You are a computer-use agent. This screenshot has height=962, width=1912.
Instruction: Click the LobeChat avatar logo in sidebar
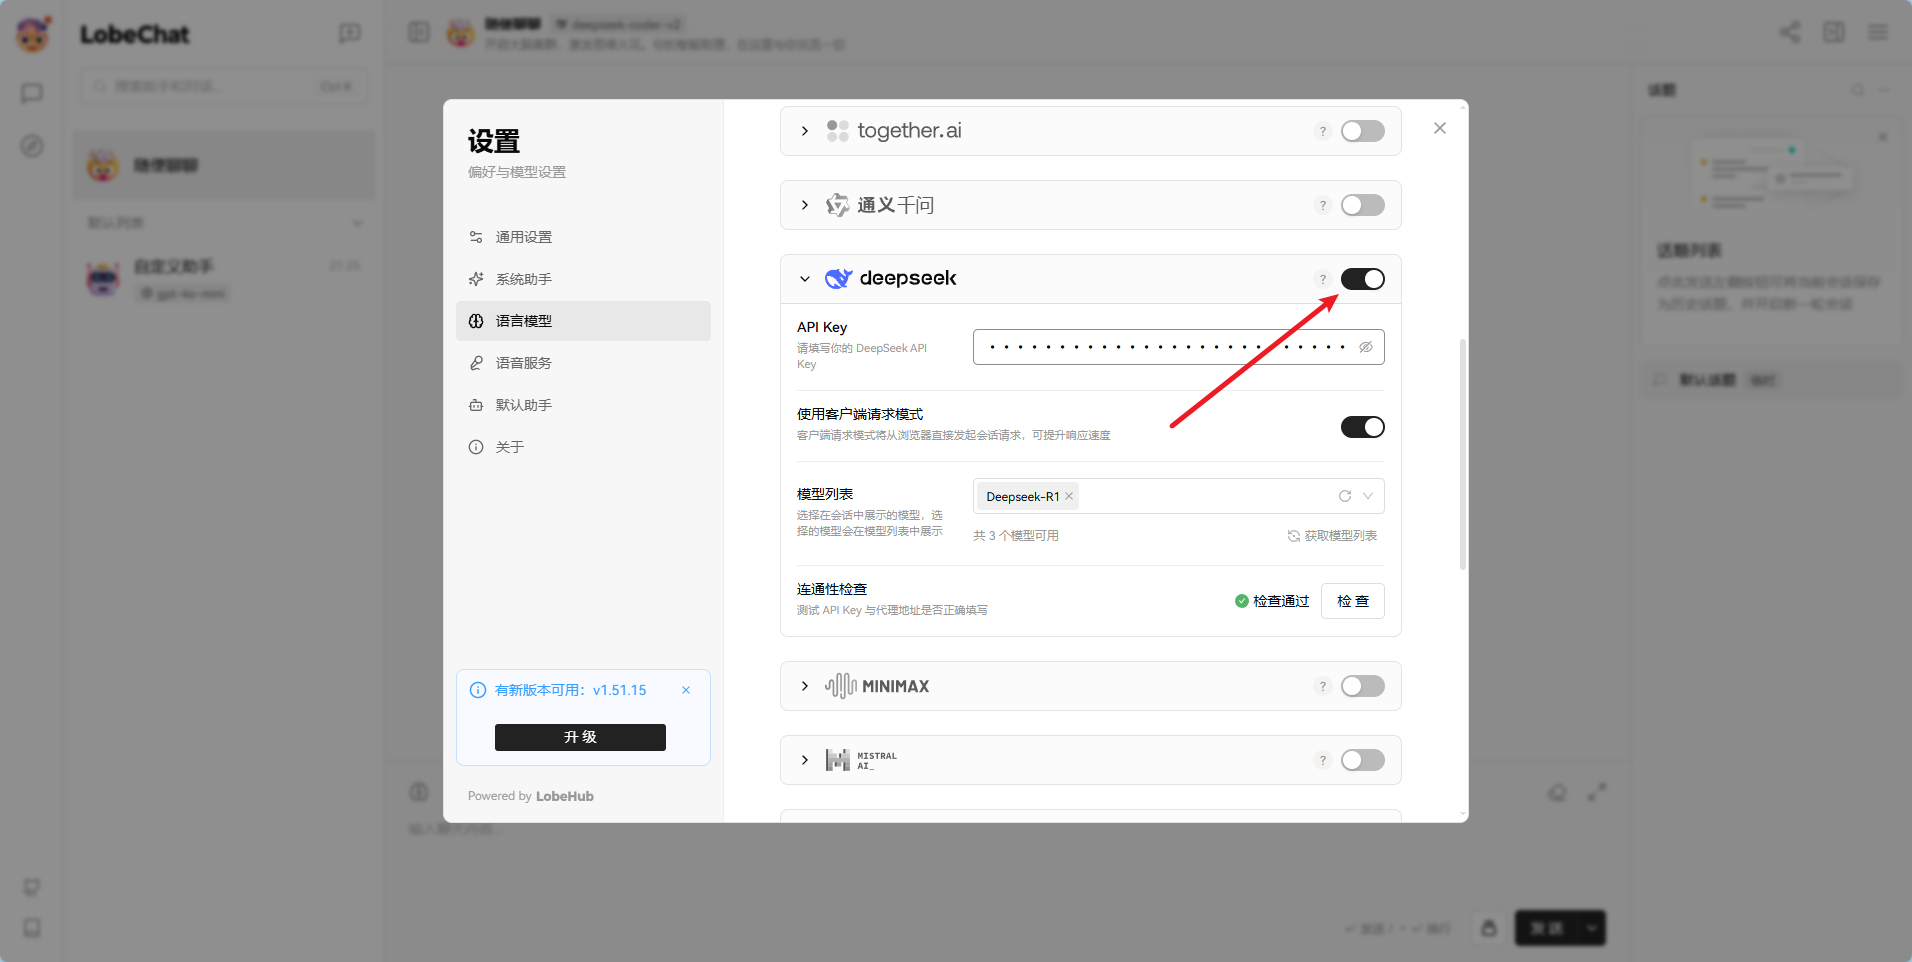(32, 34)
